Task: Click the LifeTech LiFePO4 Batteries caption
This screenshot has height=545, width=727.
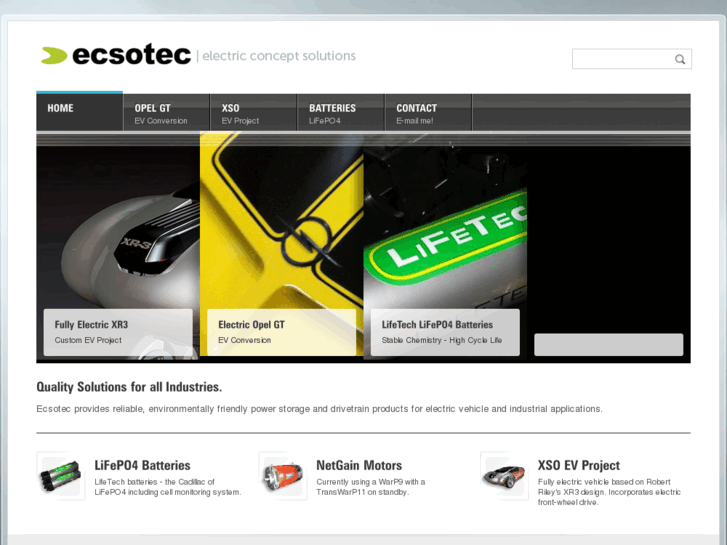Action: (x=445, y=333)
